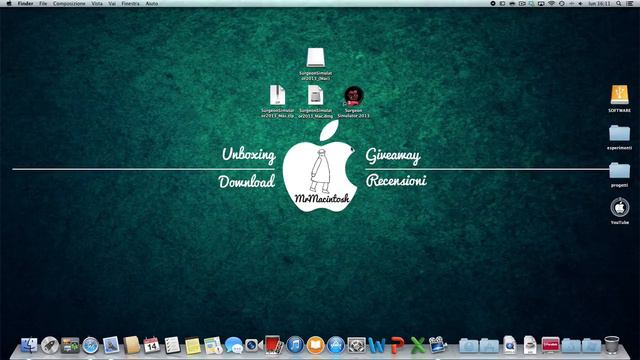This screenshot has width=640, height=360.
Task: Open the Vai menu
Action: coord(112,3)
